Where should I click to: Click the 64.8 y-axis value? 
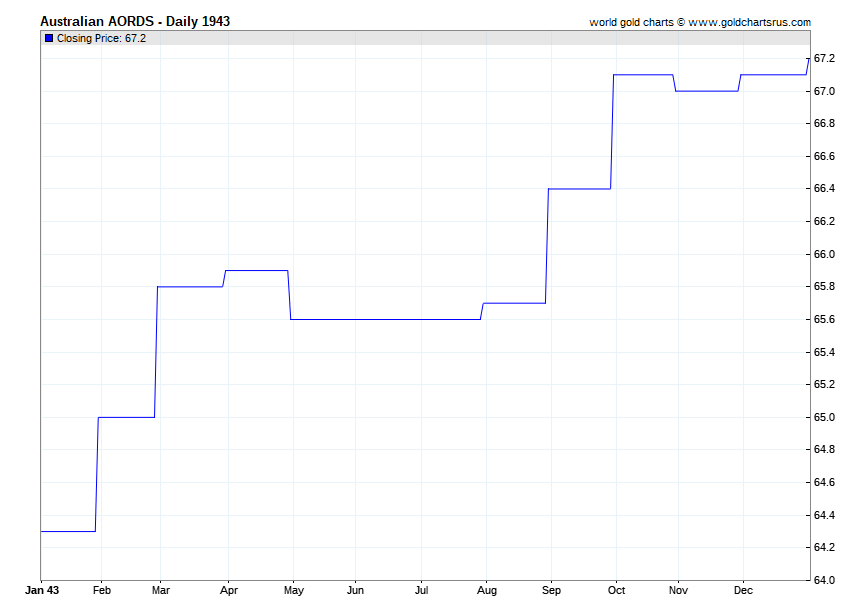pyautogui.click(x=824, y=450)
